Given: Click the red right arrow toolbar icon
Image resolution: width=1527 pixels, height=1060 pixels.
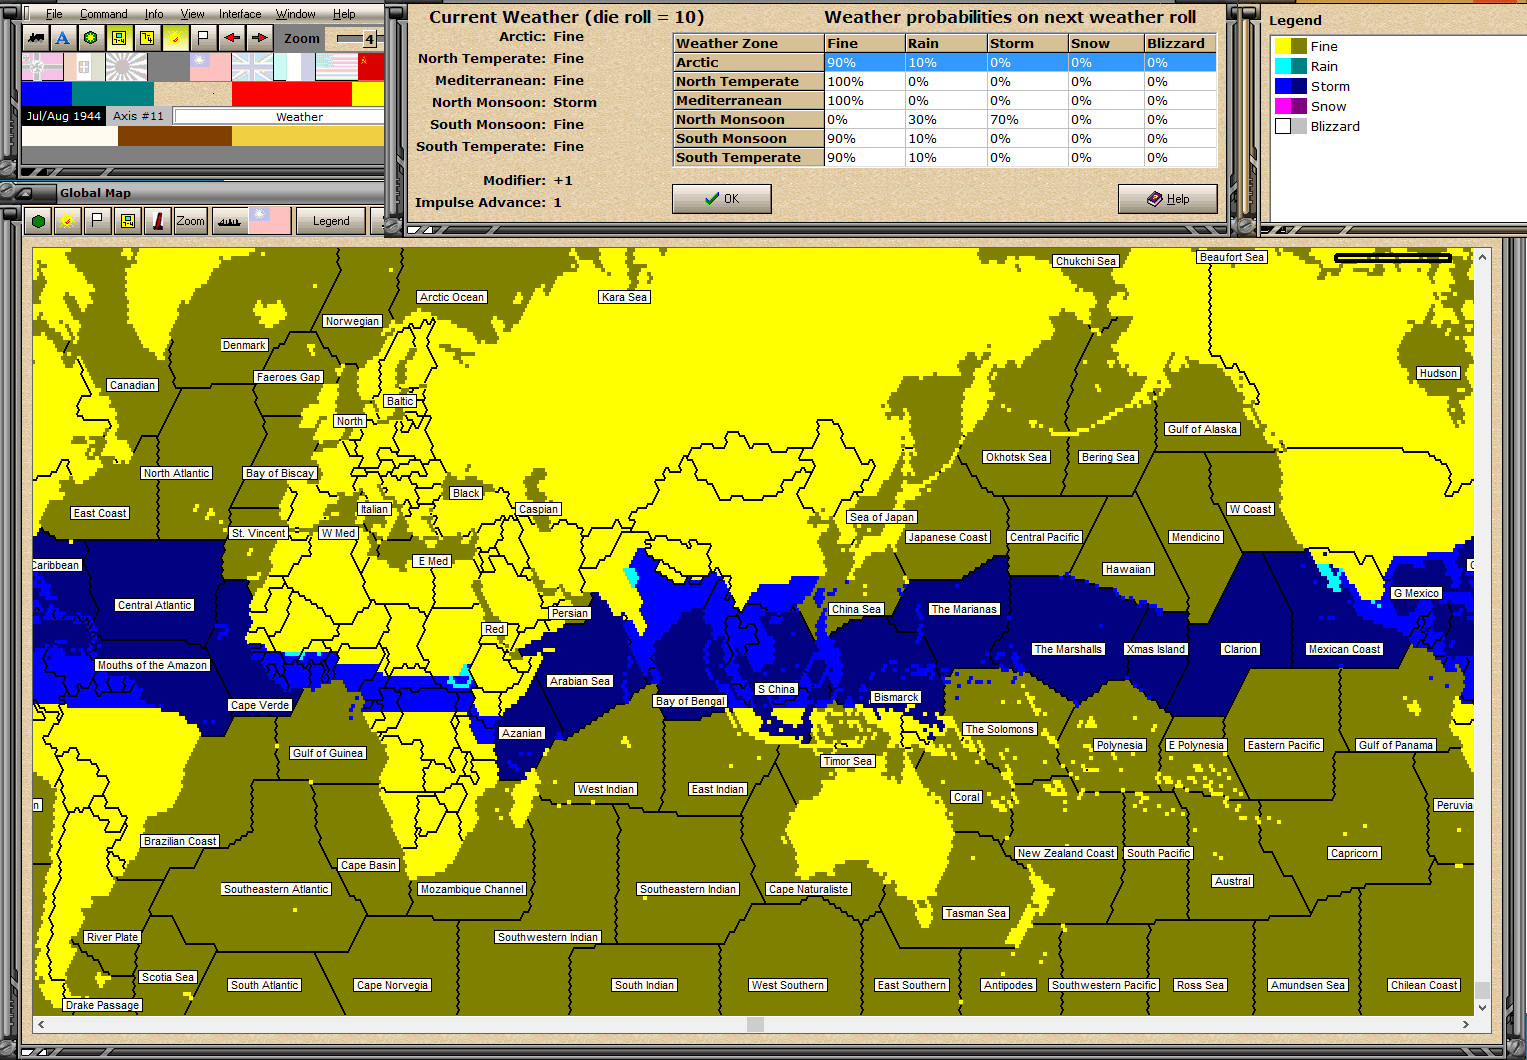Looking at the screenshot, I should [x=259, y=38].
